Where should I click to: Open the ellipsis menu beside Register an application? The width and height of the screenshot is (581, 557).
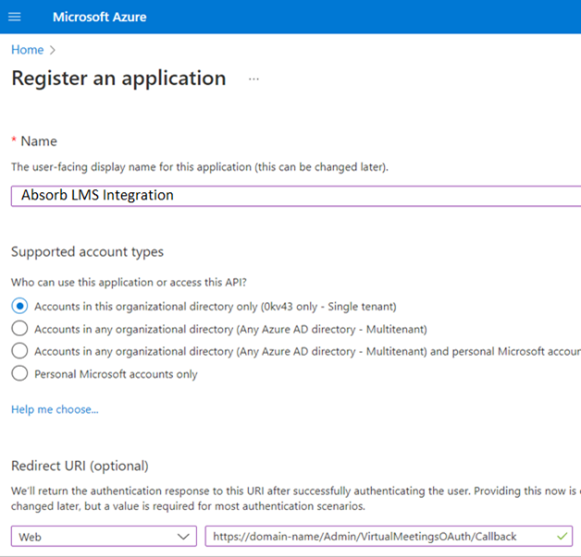coord(254,79)
